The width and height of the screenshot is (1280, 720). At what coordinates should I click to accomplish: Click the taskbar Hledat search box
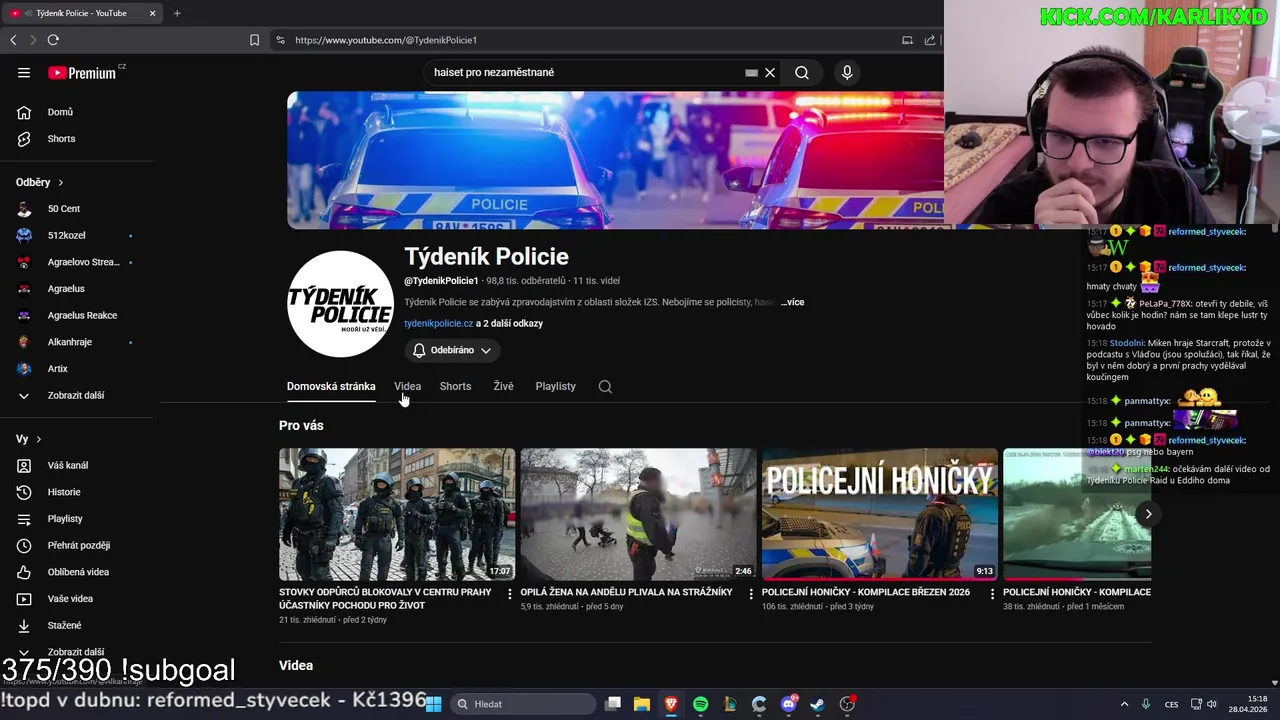point(523,704)
